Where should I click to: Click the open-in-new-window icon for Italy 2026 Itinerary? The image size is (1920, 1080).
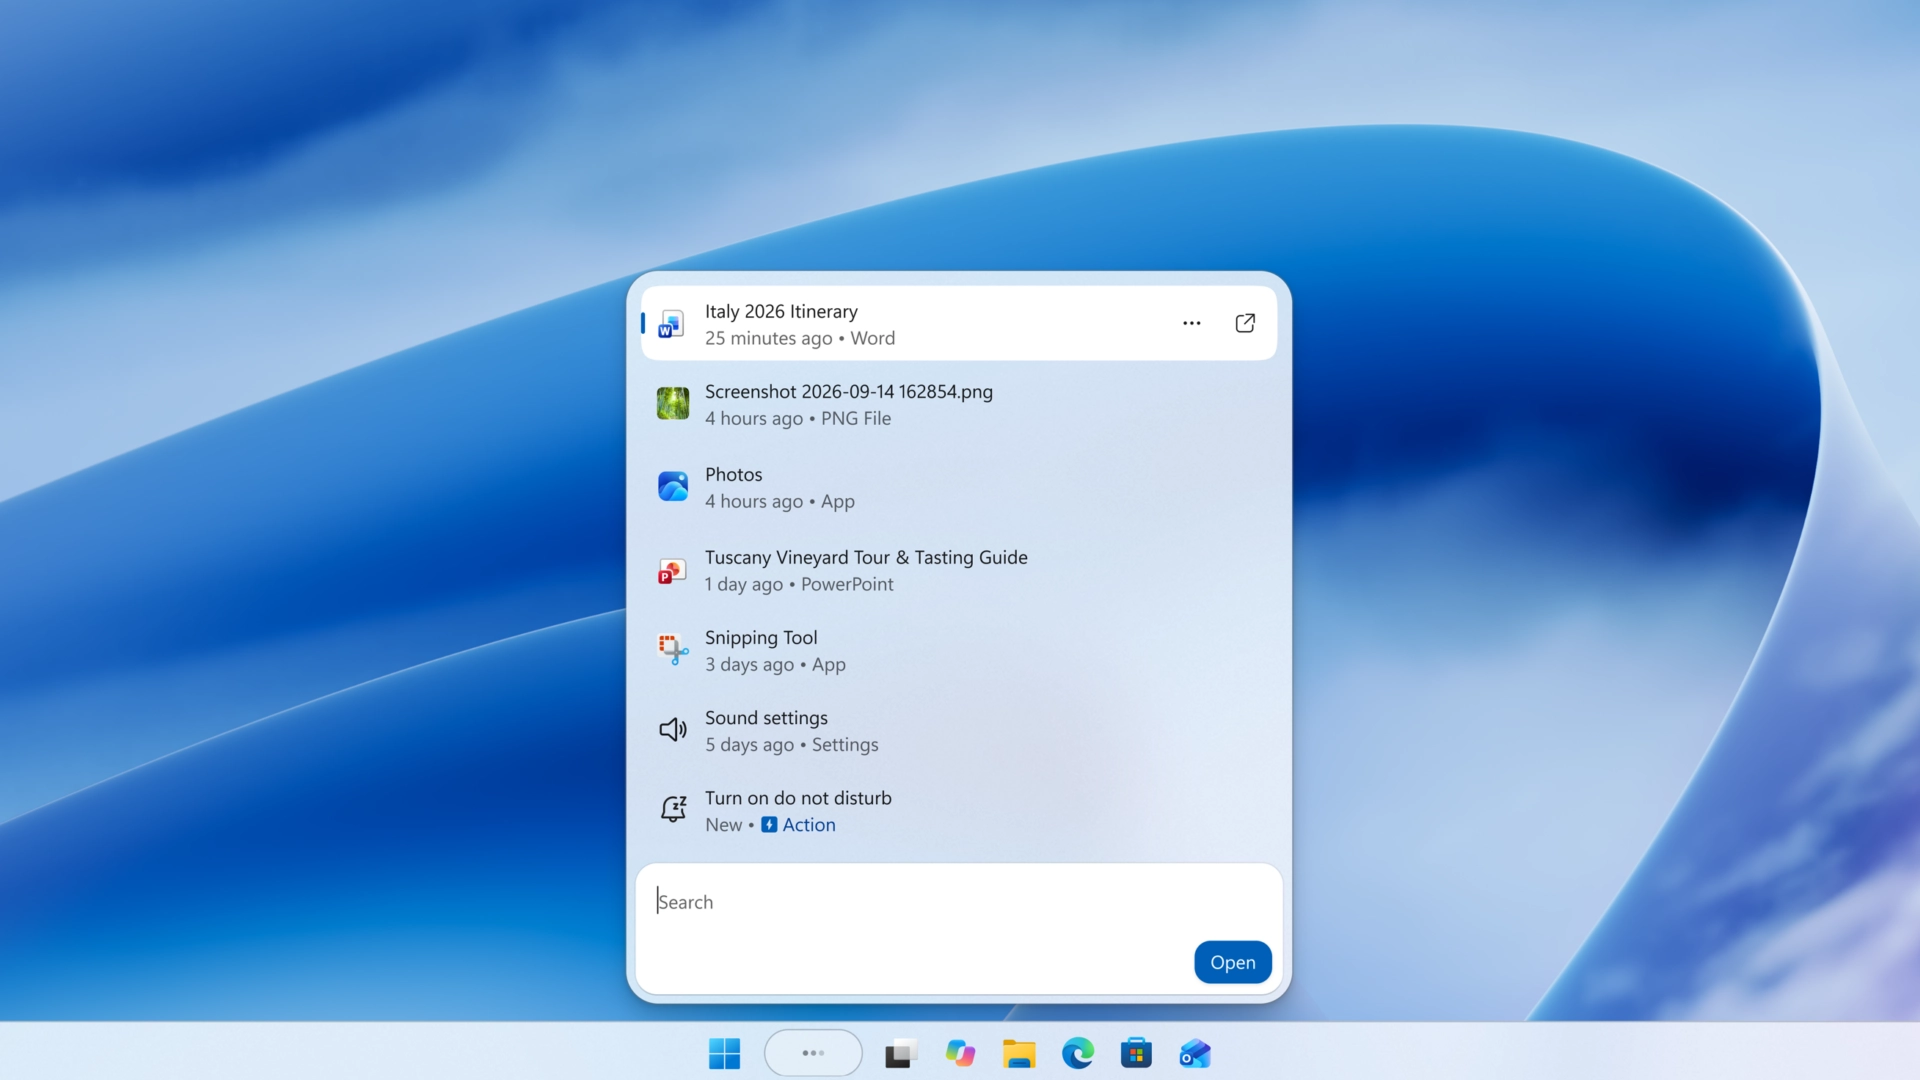(x=1245, y=323)
